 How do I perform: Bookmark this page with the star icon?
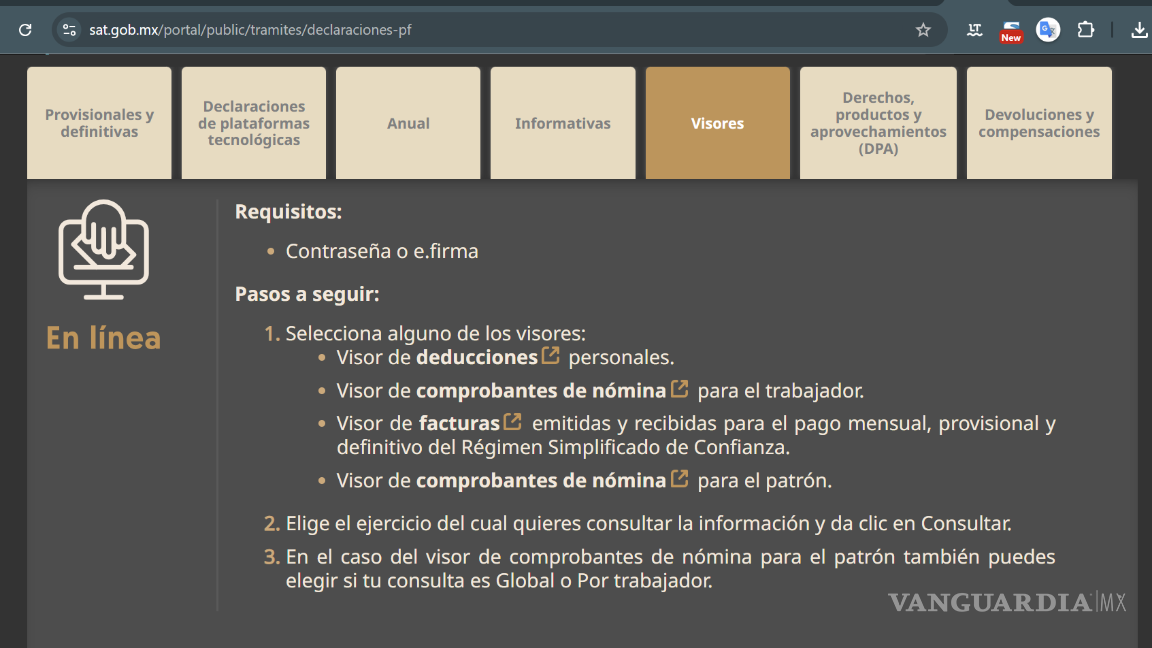(922, 30)
